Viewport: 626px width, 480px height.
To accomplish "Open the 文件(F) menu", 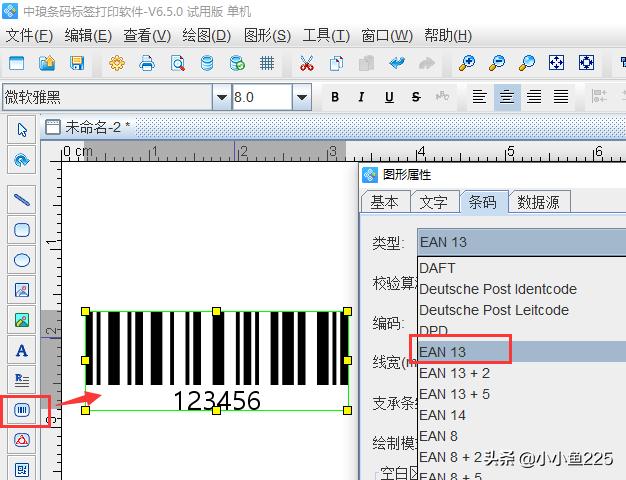I will tap(30, 36).
